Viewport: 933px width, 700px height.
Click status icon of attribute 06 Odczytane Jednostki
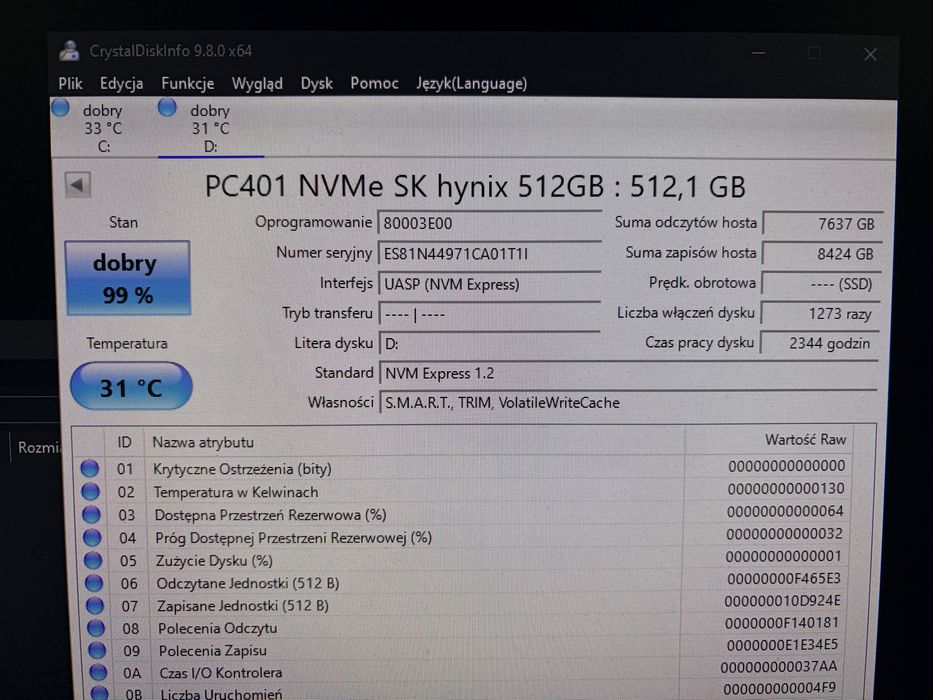click(x=94, y=583)
